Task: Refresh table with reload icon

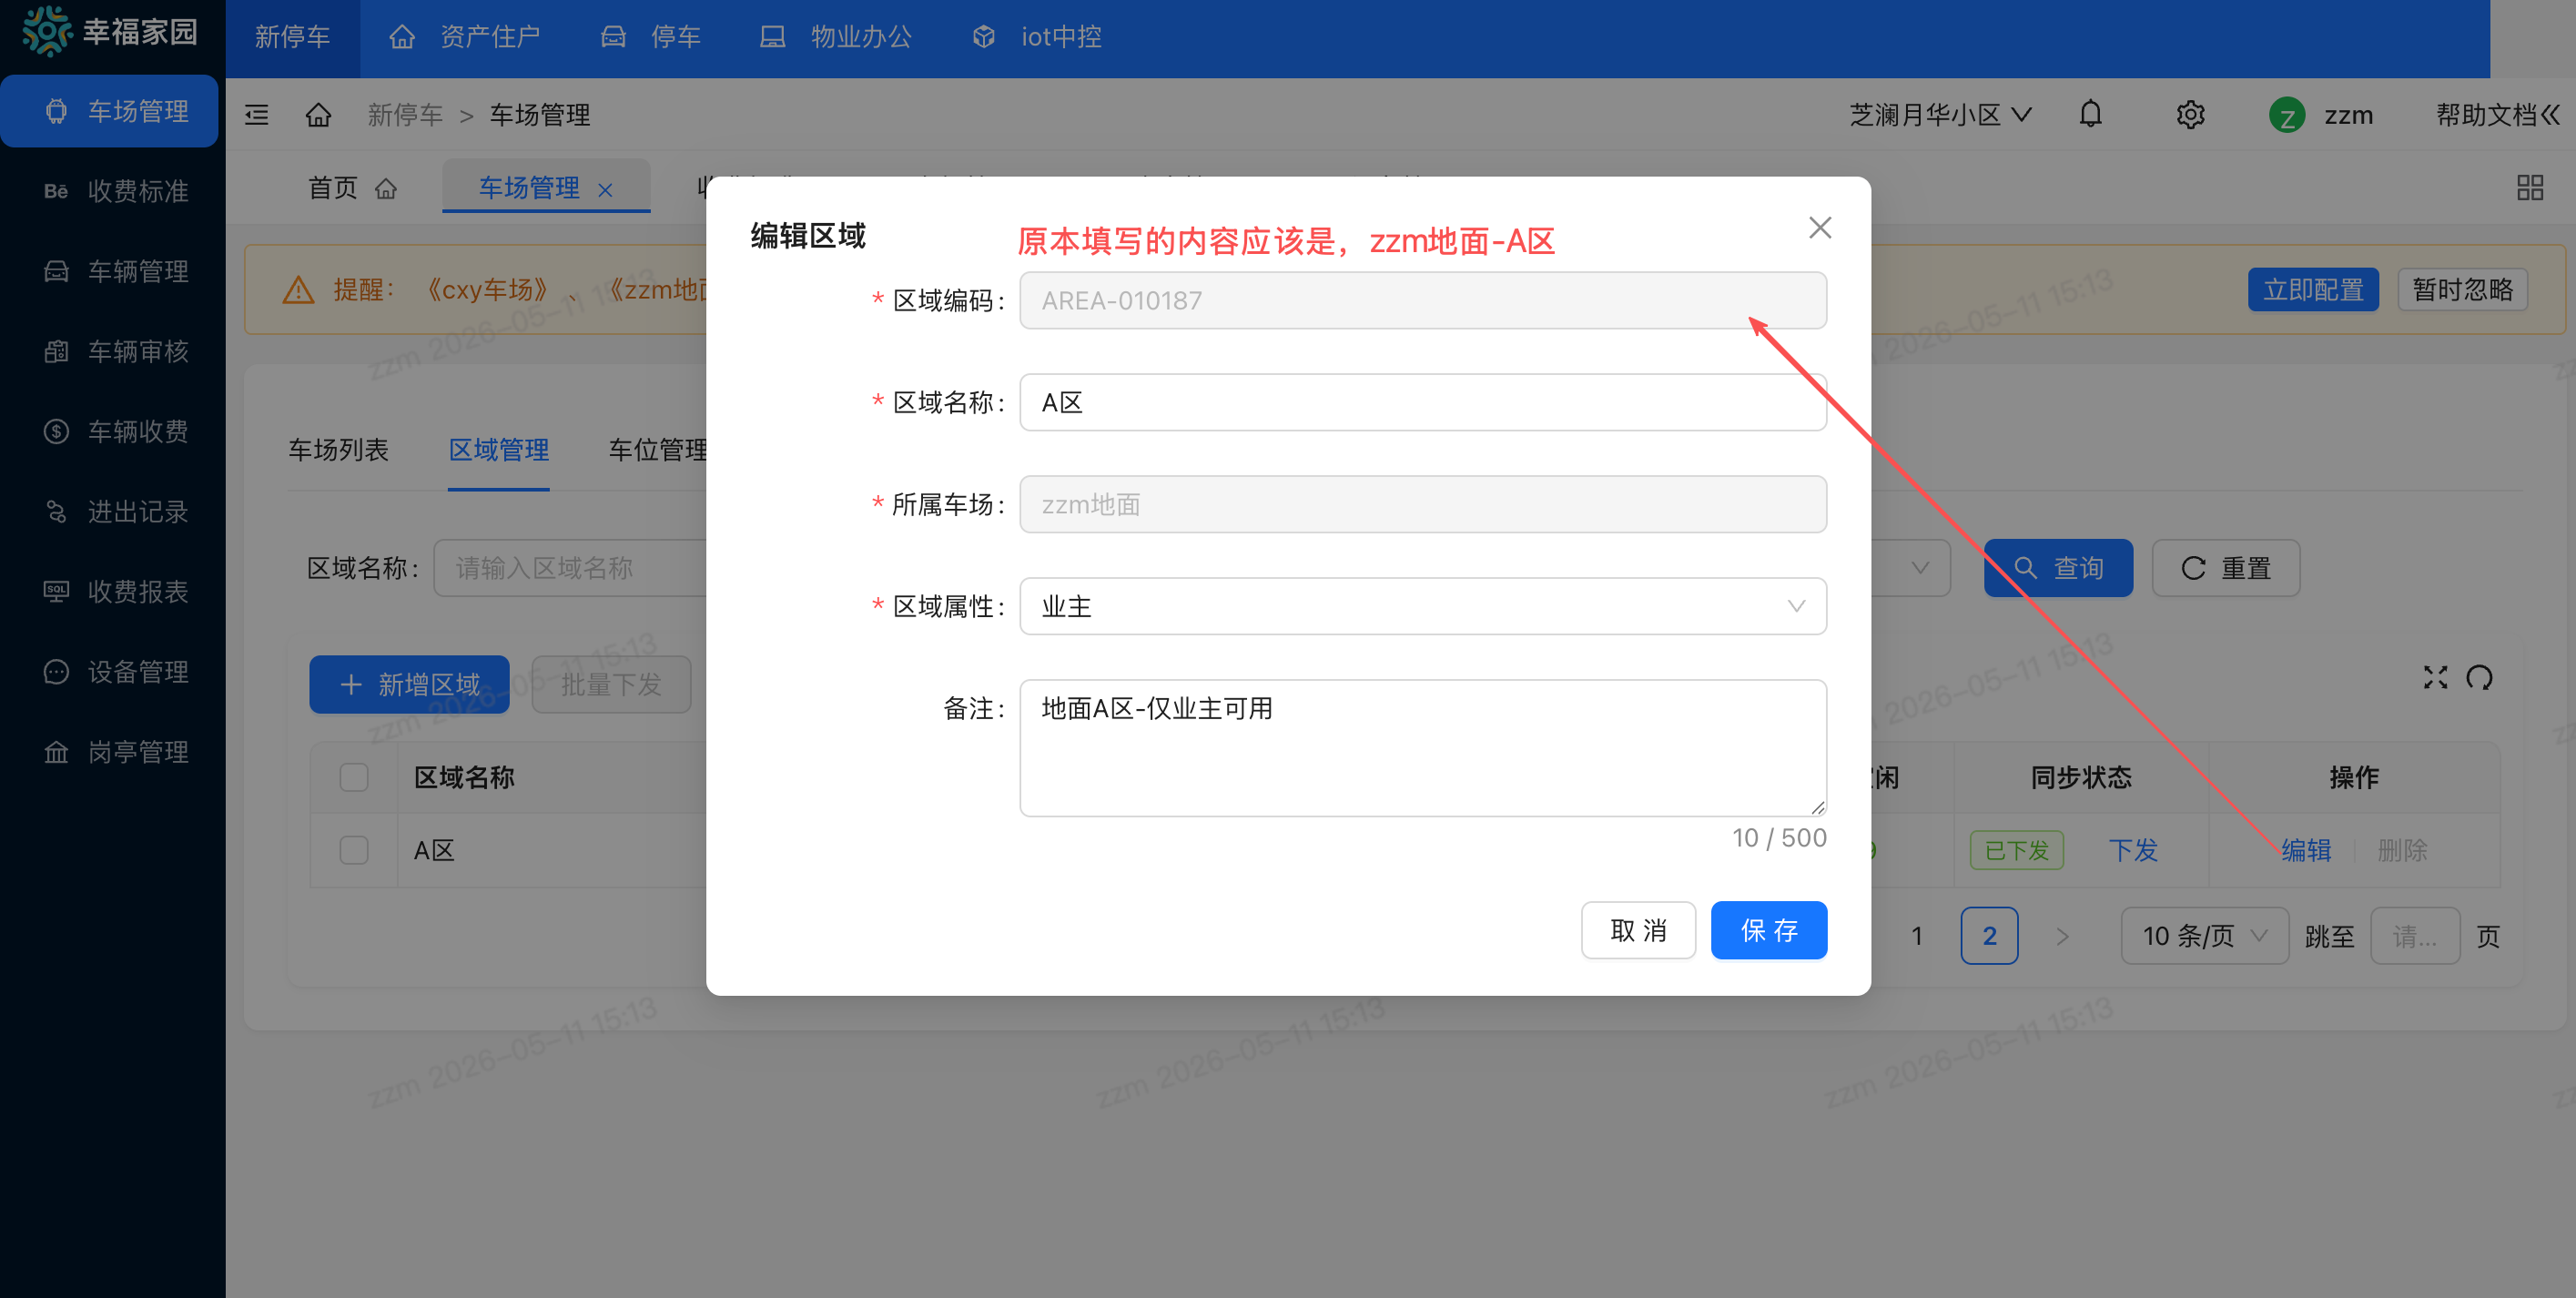Action: [x=2479, y=678]
